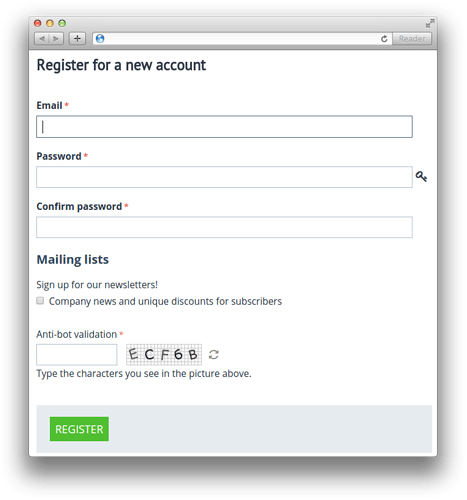The width and height of the screenshot is (467, 500).
Task: Click the green zoom window button
Action: [62, 23]
